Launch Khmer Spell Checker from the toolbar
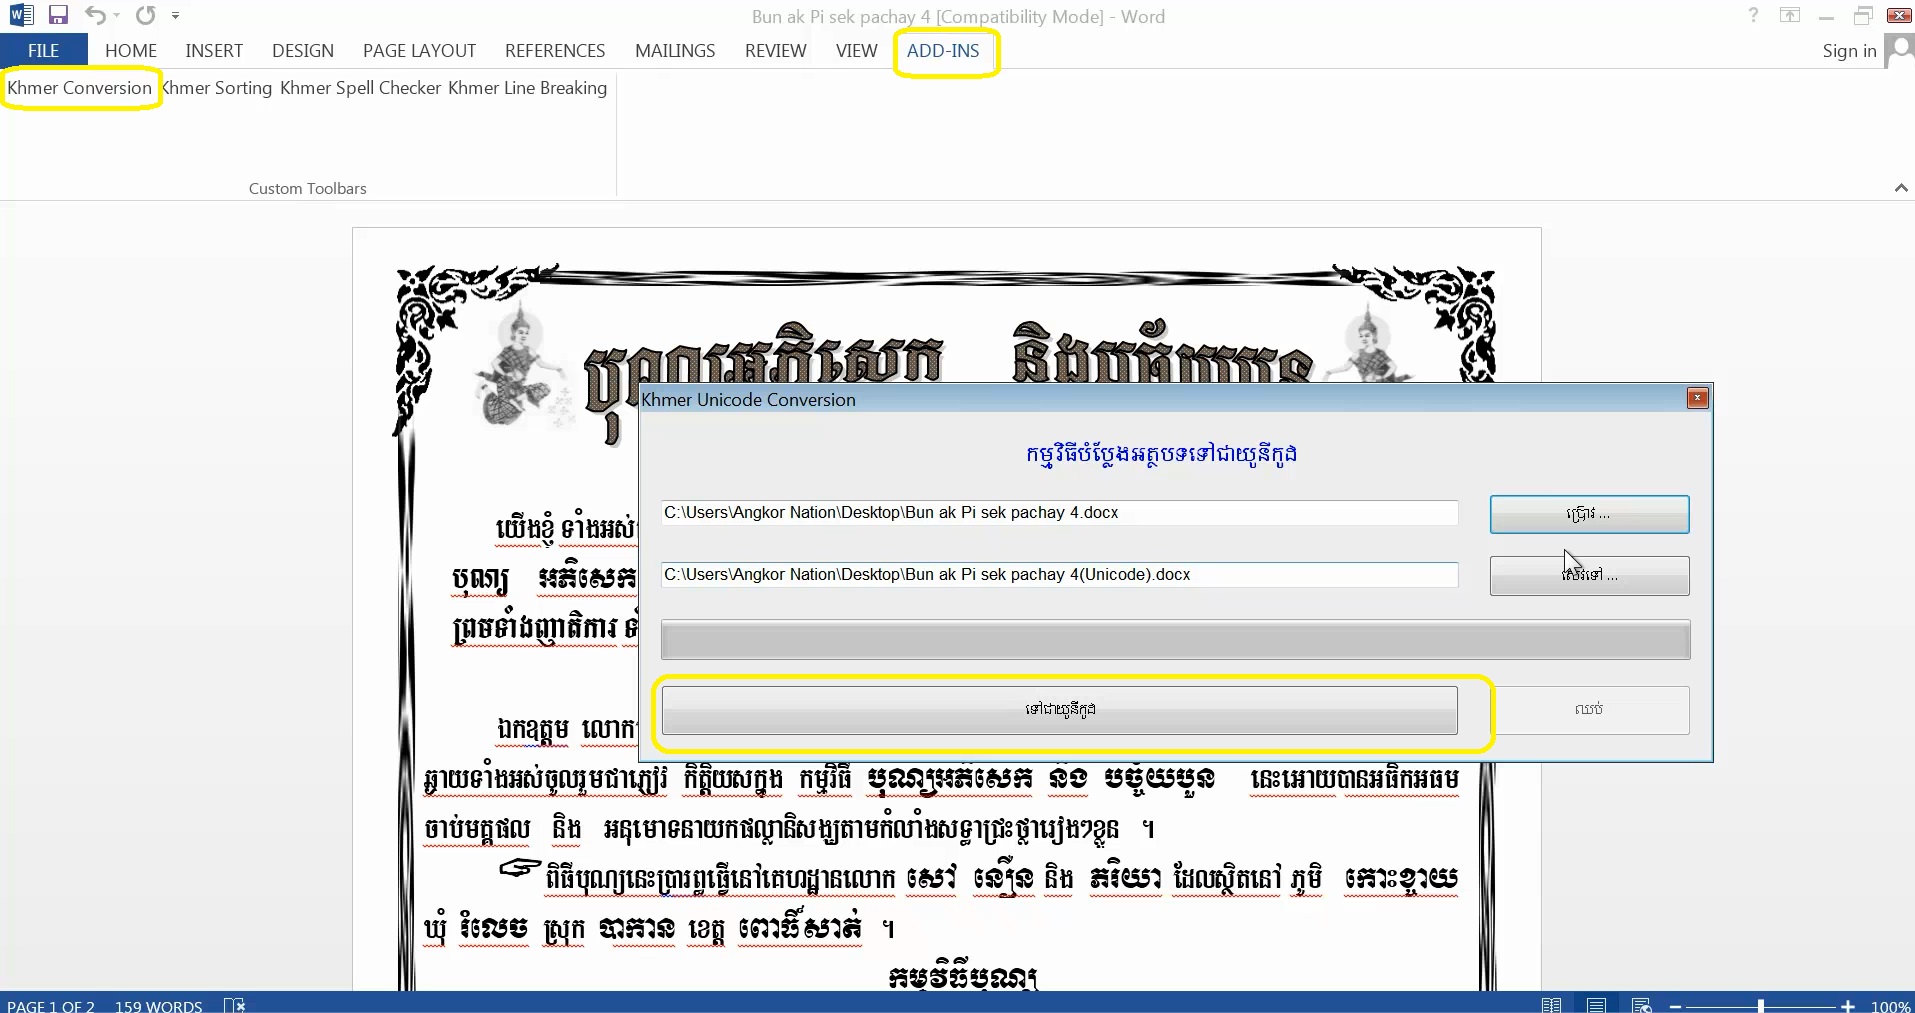The image size is (1915, 1013). pyautogui.click(x=360, y=88)
